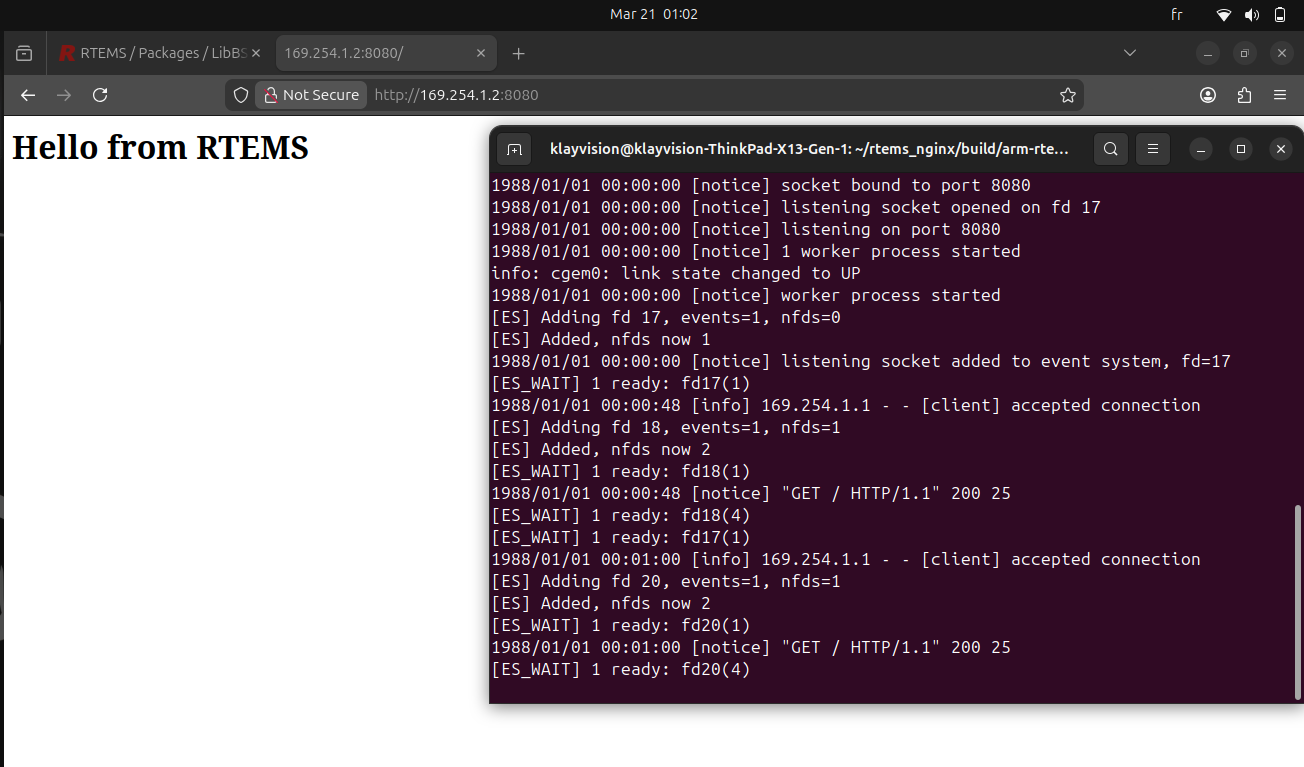Bookmark this page with star icon
This screenshot has width=1304, height=767.
click(1067, 95)
